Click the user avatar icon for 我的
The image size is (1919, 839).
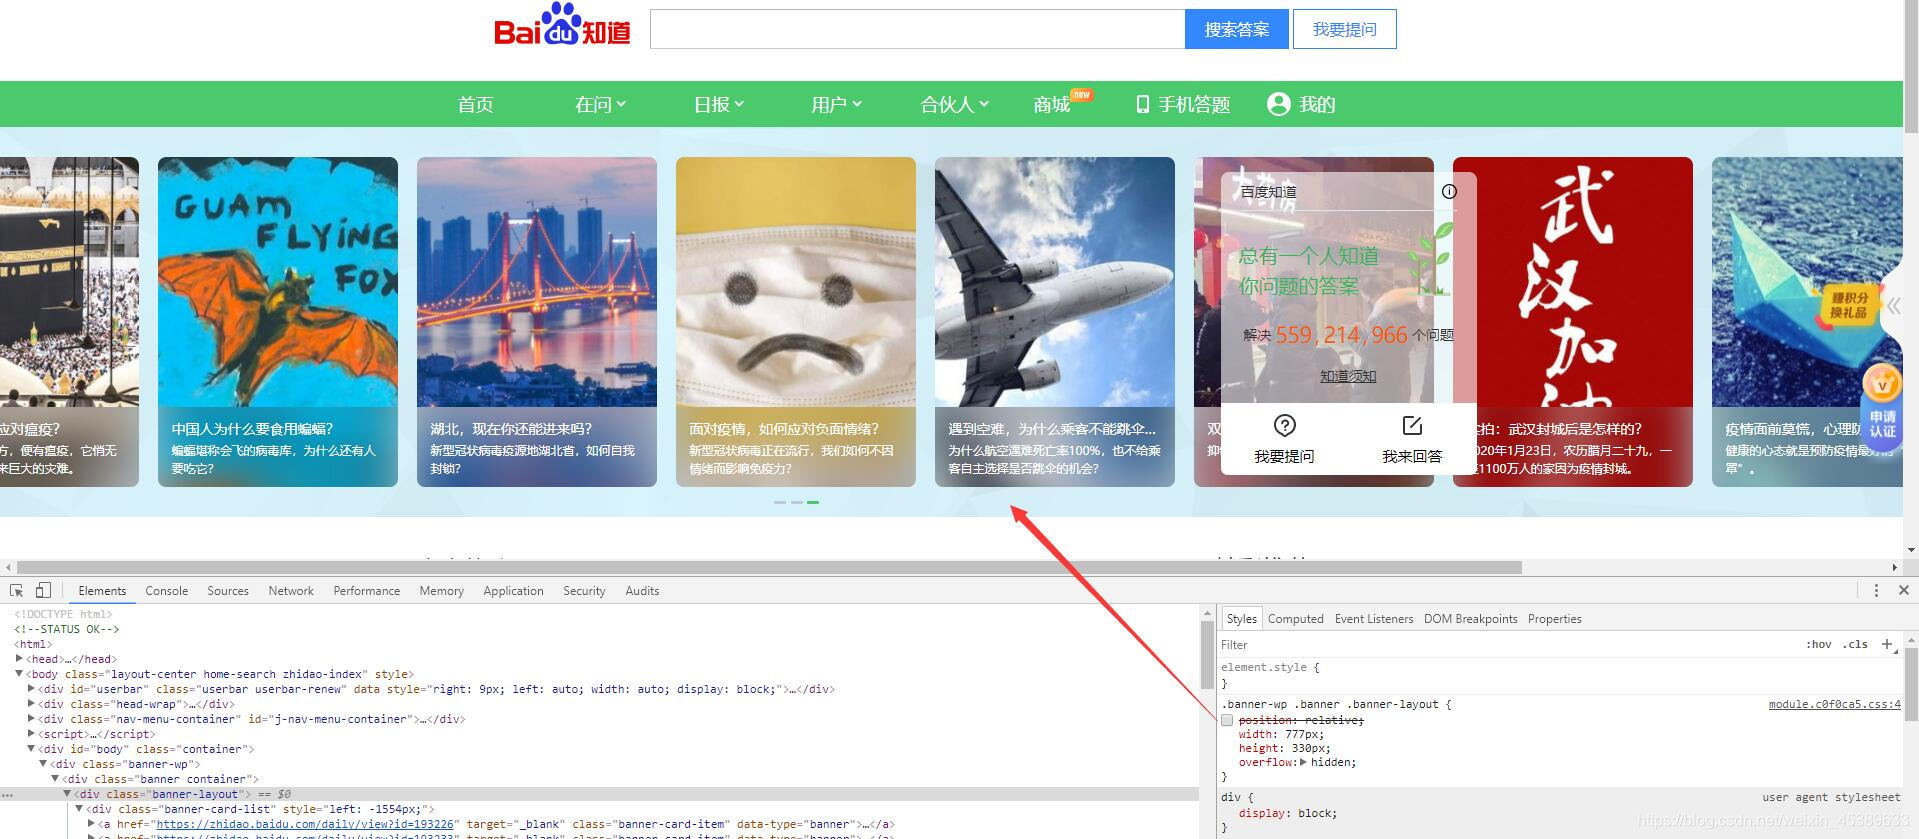point(1278,104)
